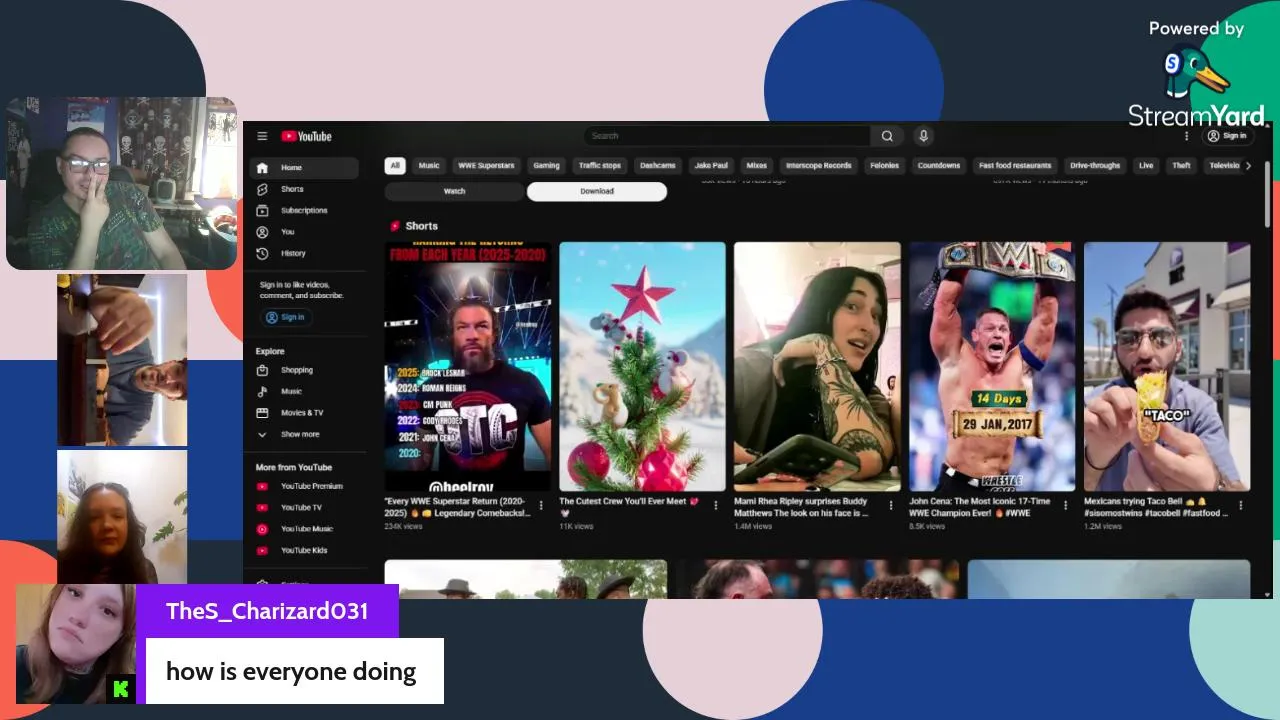Select the Countdowns chip
Image resolution: width=1280 pixels, height=720 pixels.
pos(939,166)
